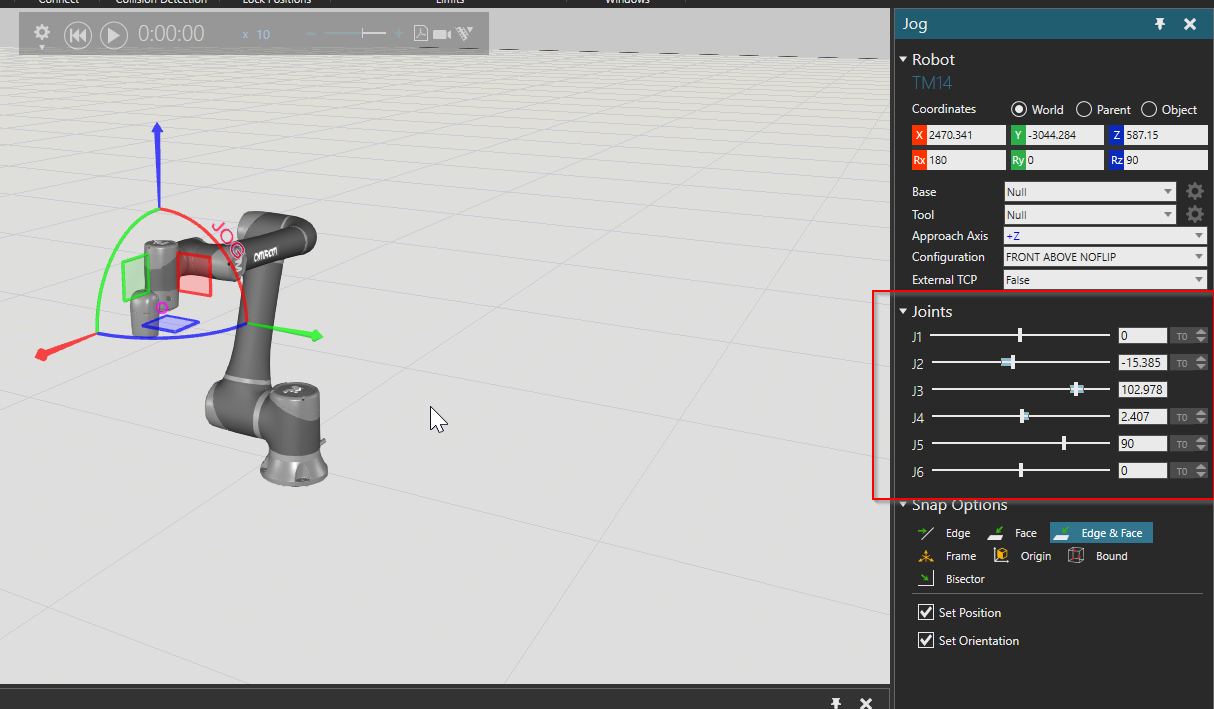Edit the J3 value field showing 102.978
1214x709 pixels.
coord(1142,390)
